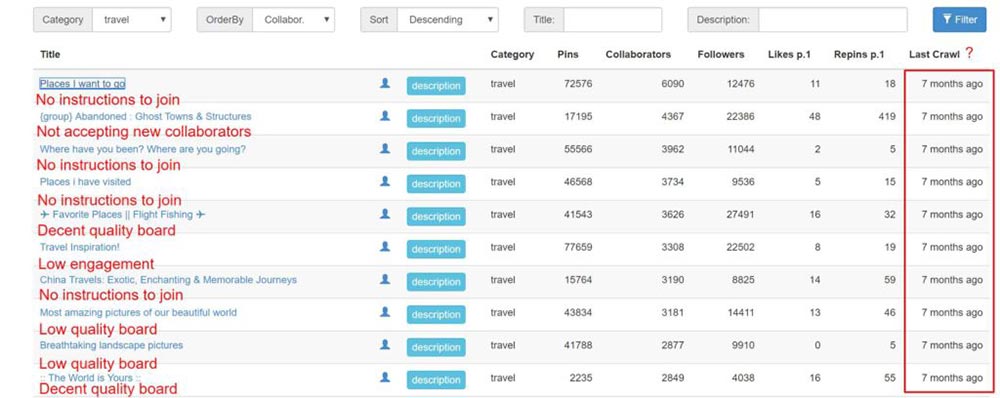
Task: Open the Places i have visited link
Action: tap(85, 181)
